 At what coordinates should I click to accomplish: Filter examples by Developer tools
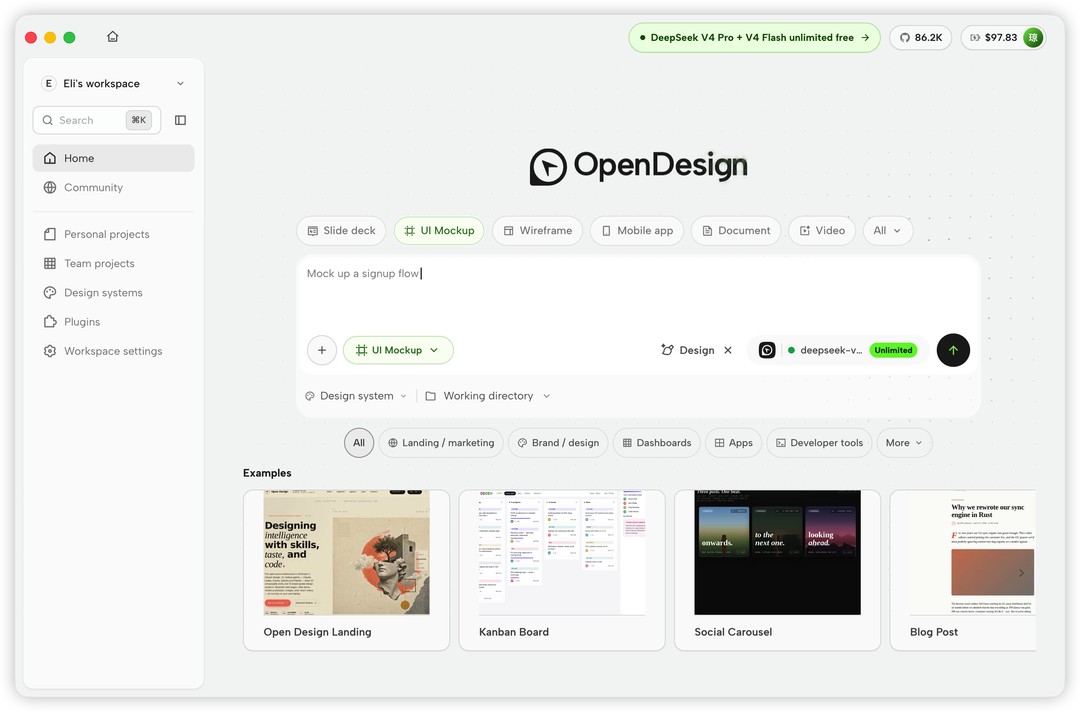[819, 443]
